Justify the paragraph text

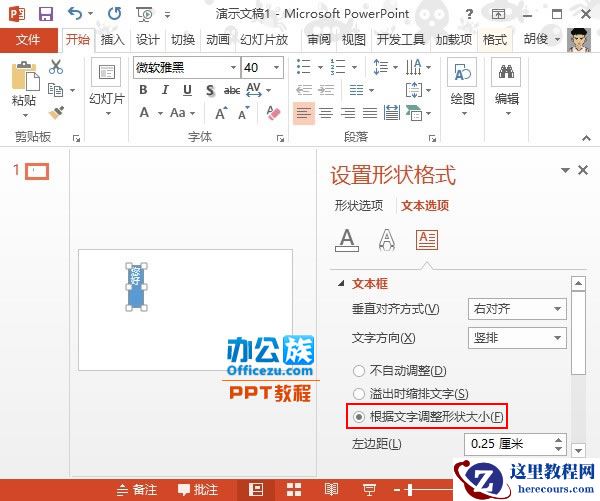pyautogui.click(x=370, y=113)
